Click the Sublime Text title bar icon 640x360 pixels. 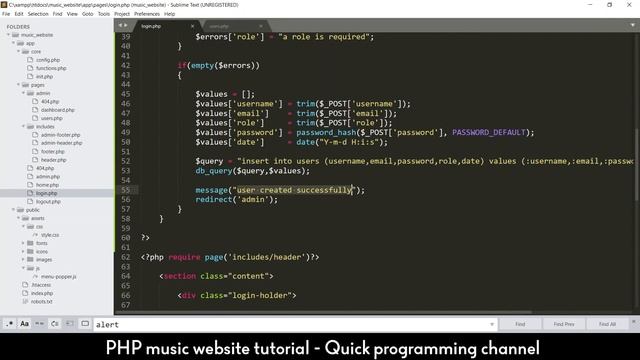click(x=4, y=4)
